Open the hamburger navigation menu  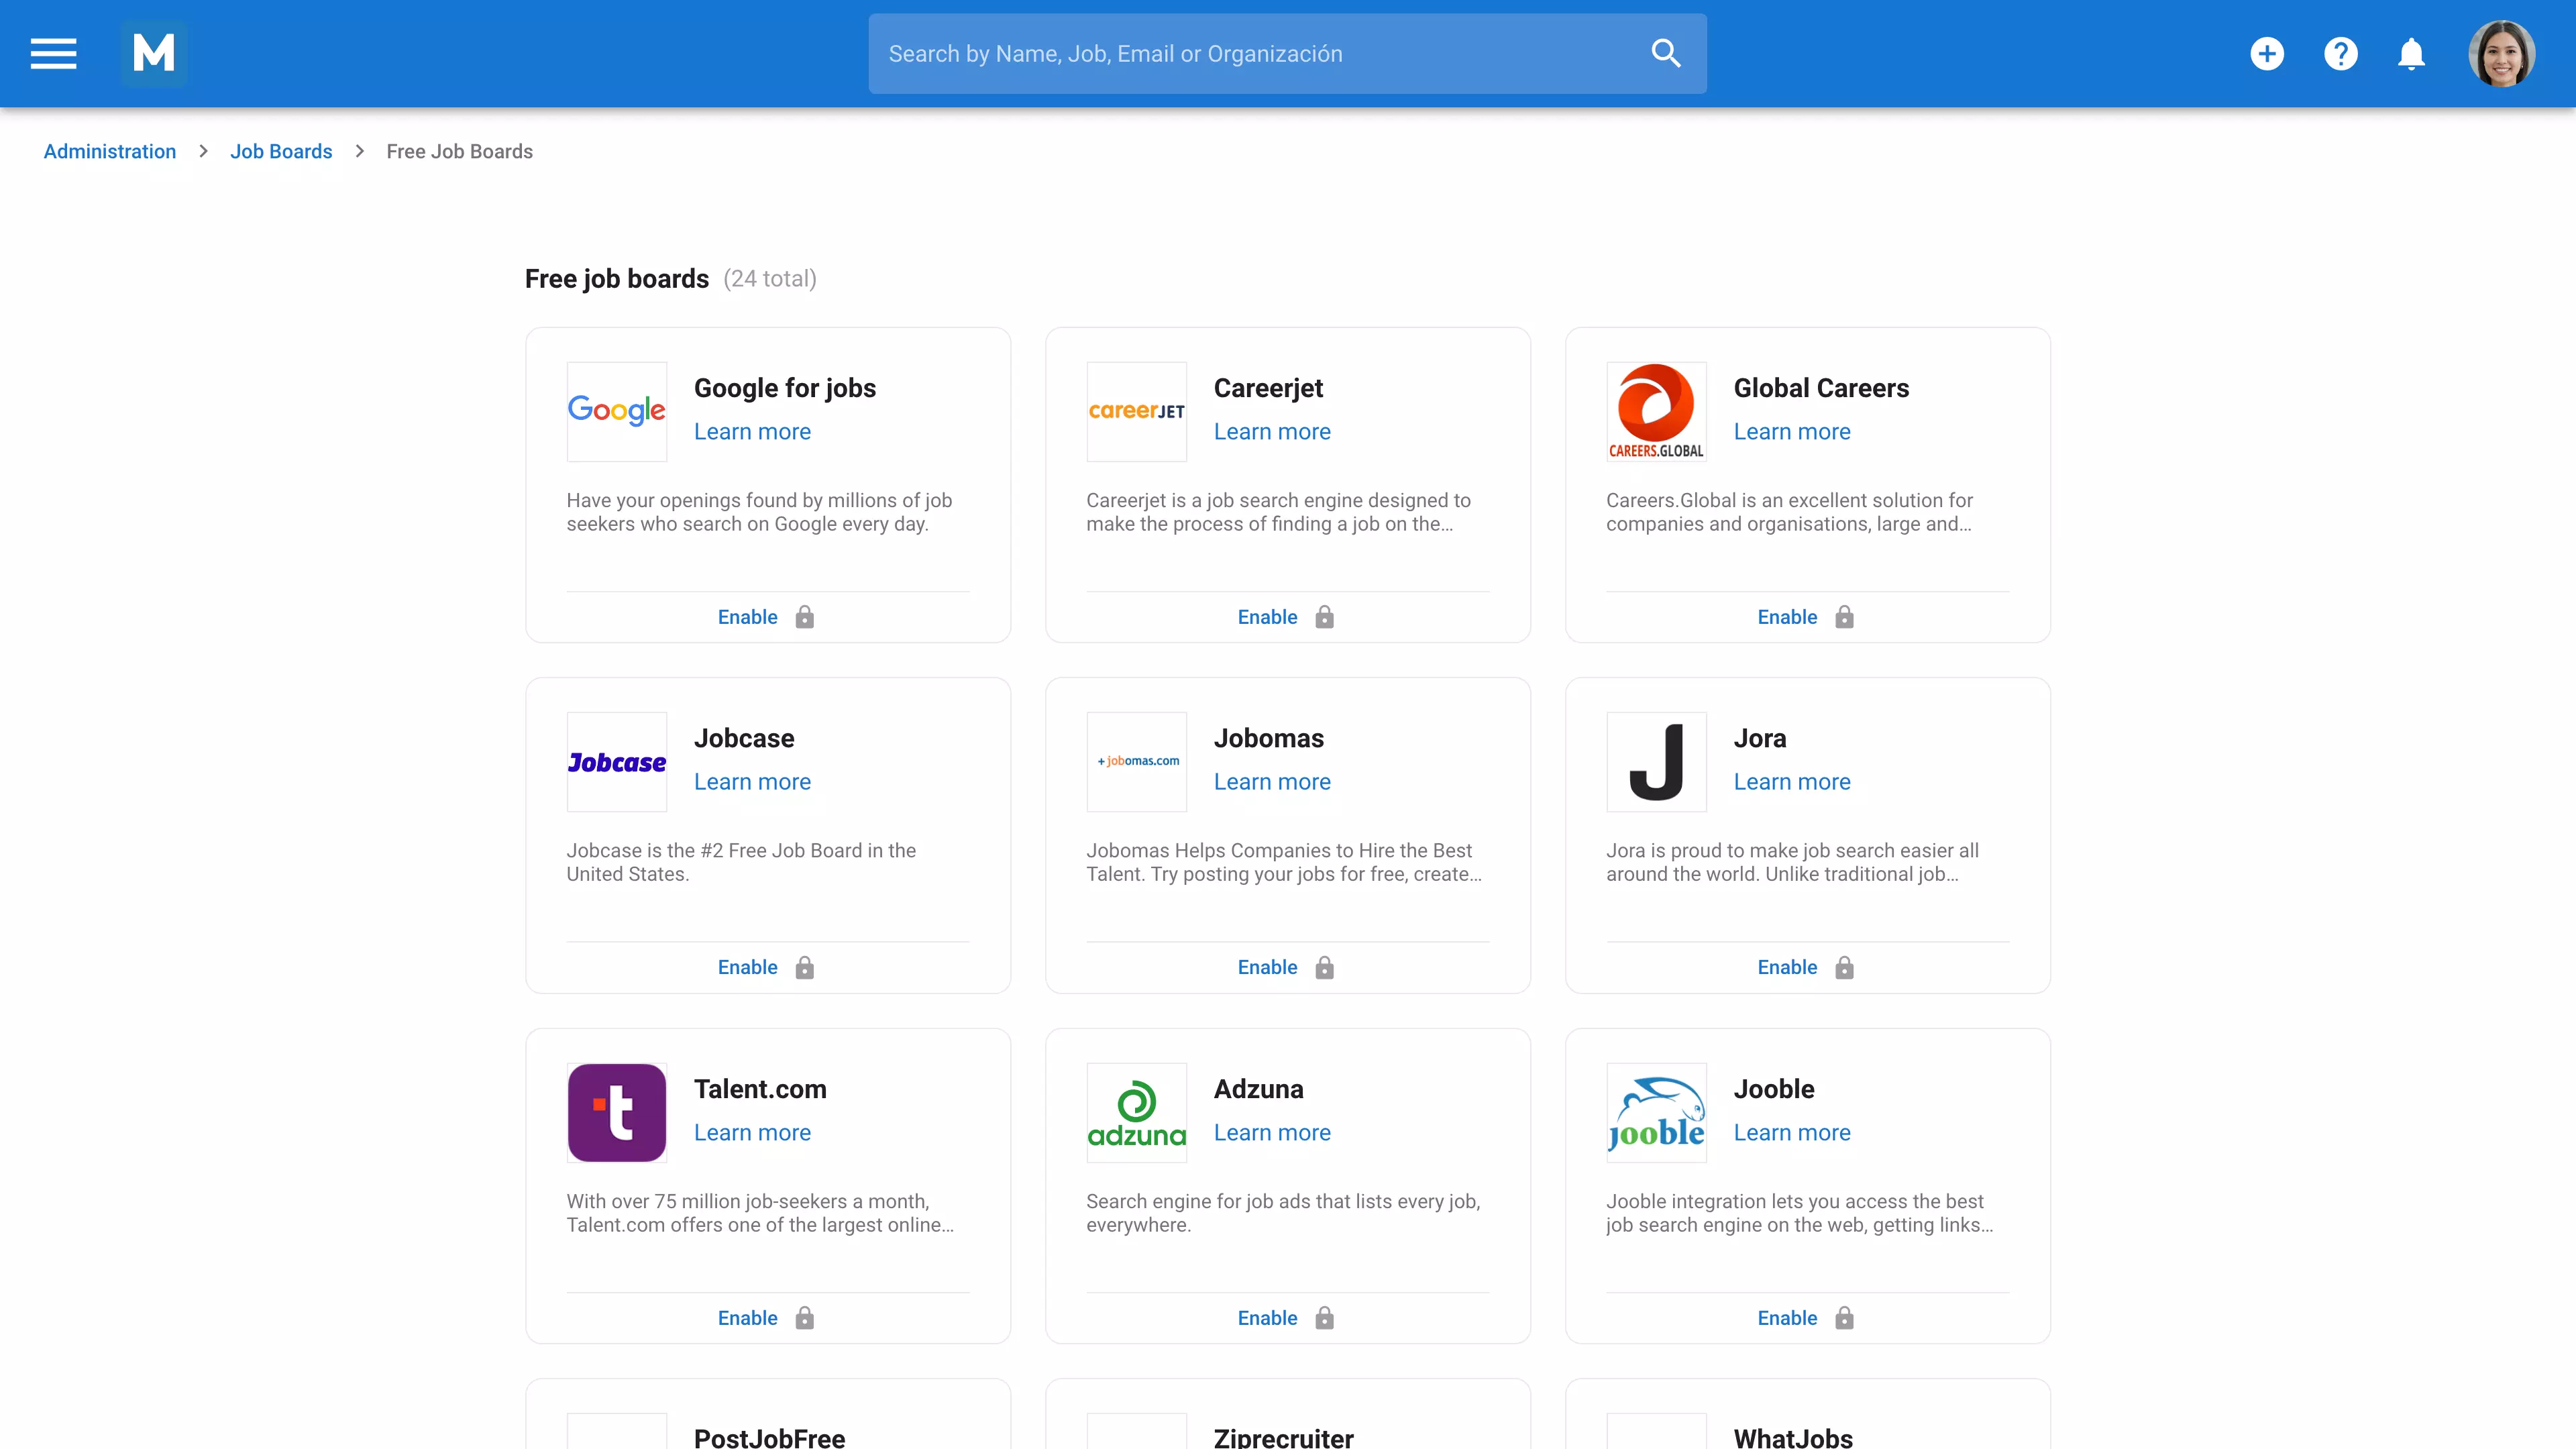(x=52, y=53)
